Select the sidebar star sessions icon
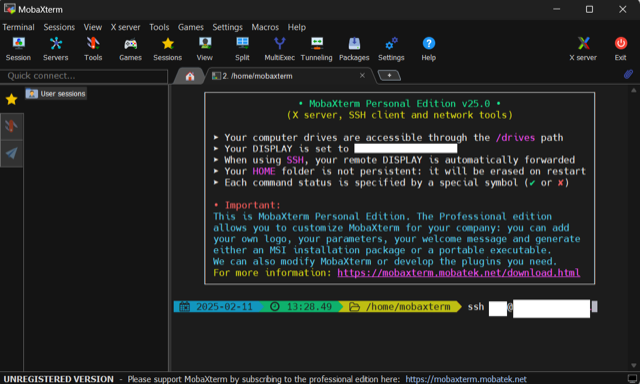The height and width of the screenshot is (384, 640). click(x=11, y=99)
